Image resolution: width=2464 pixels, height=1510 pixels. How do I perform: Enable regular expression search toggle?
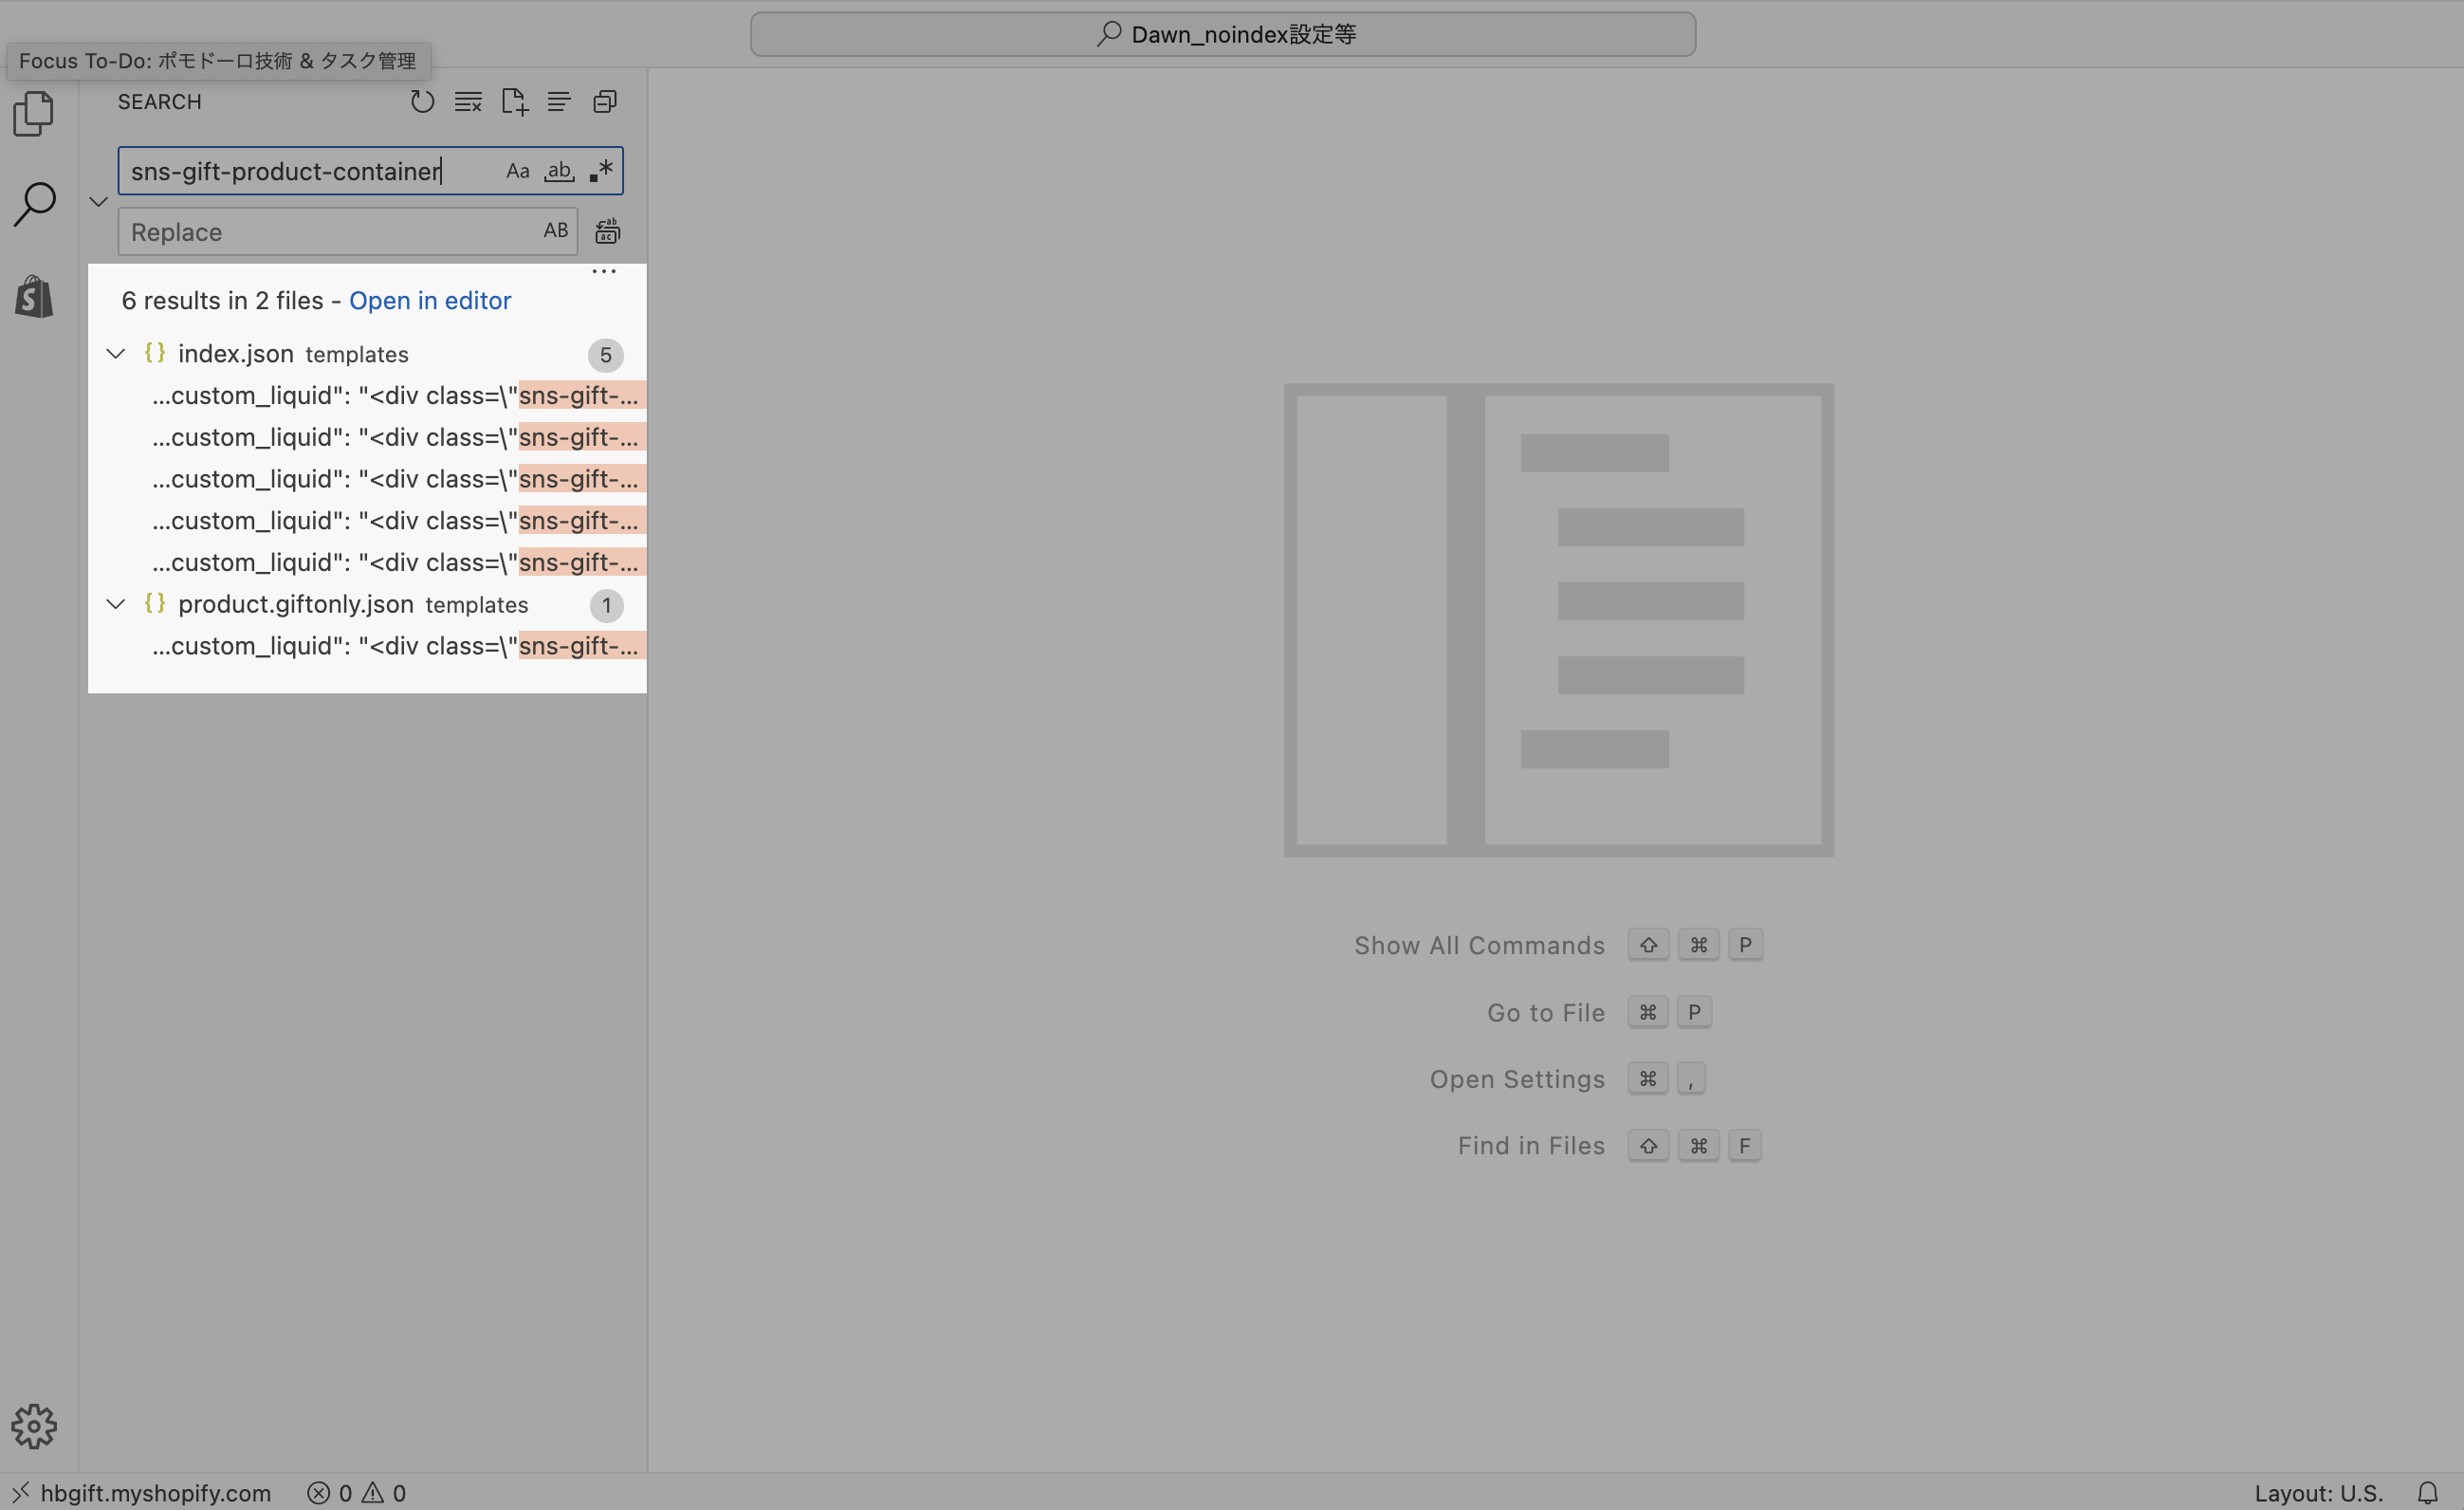click(601, 171)
